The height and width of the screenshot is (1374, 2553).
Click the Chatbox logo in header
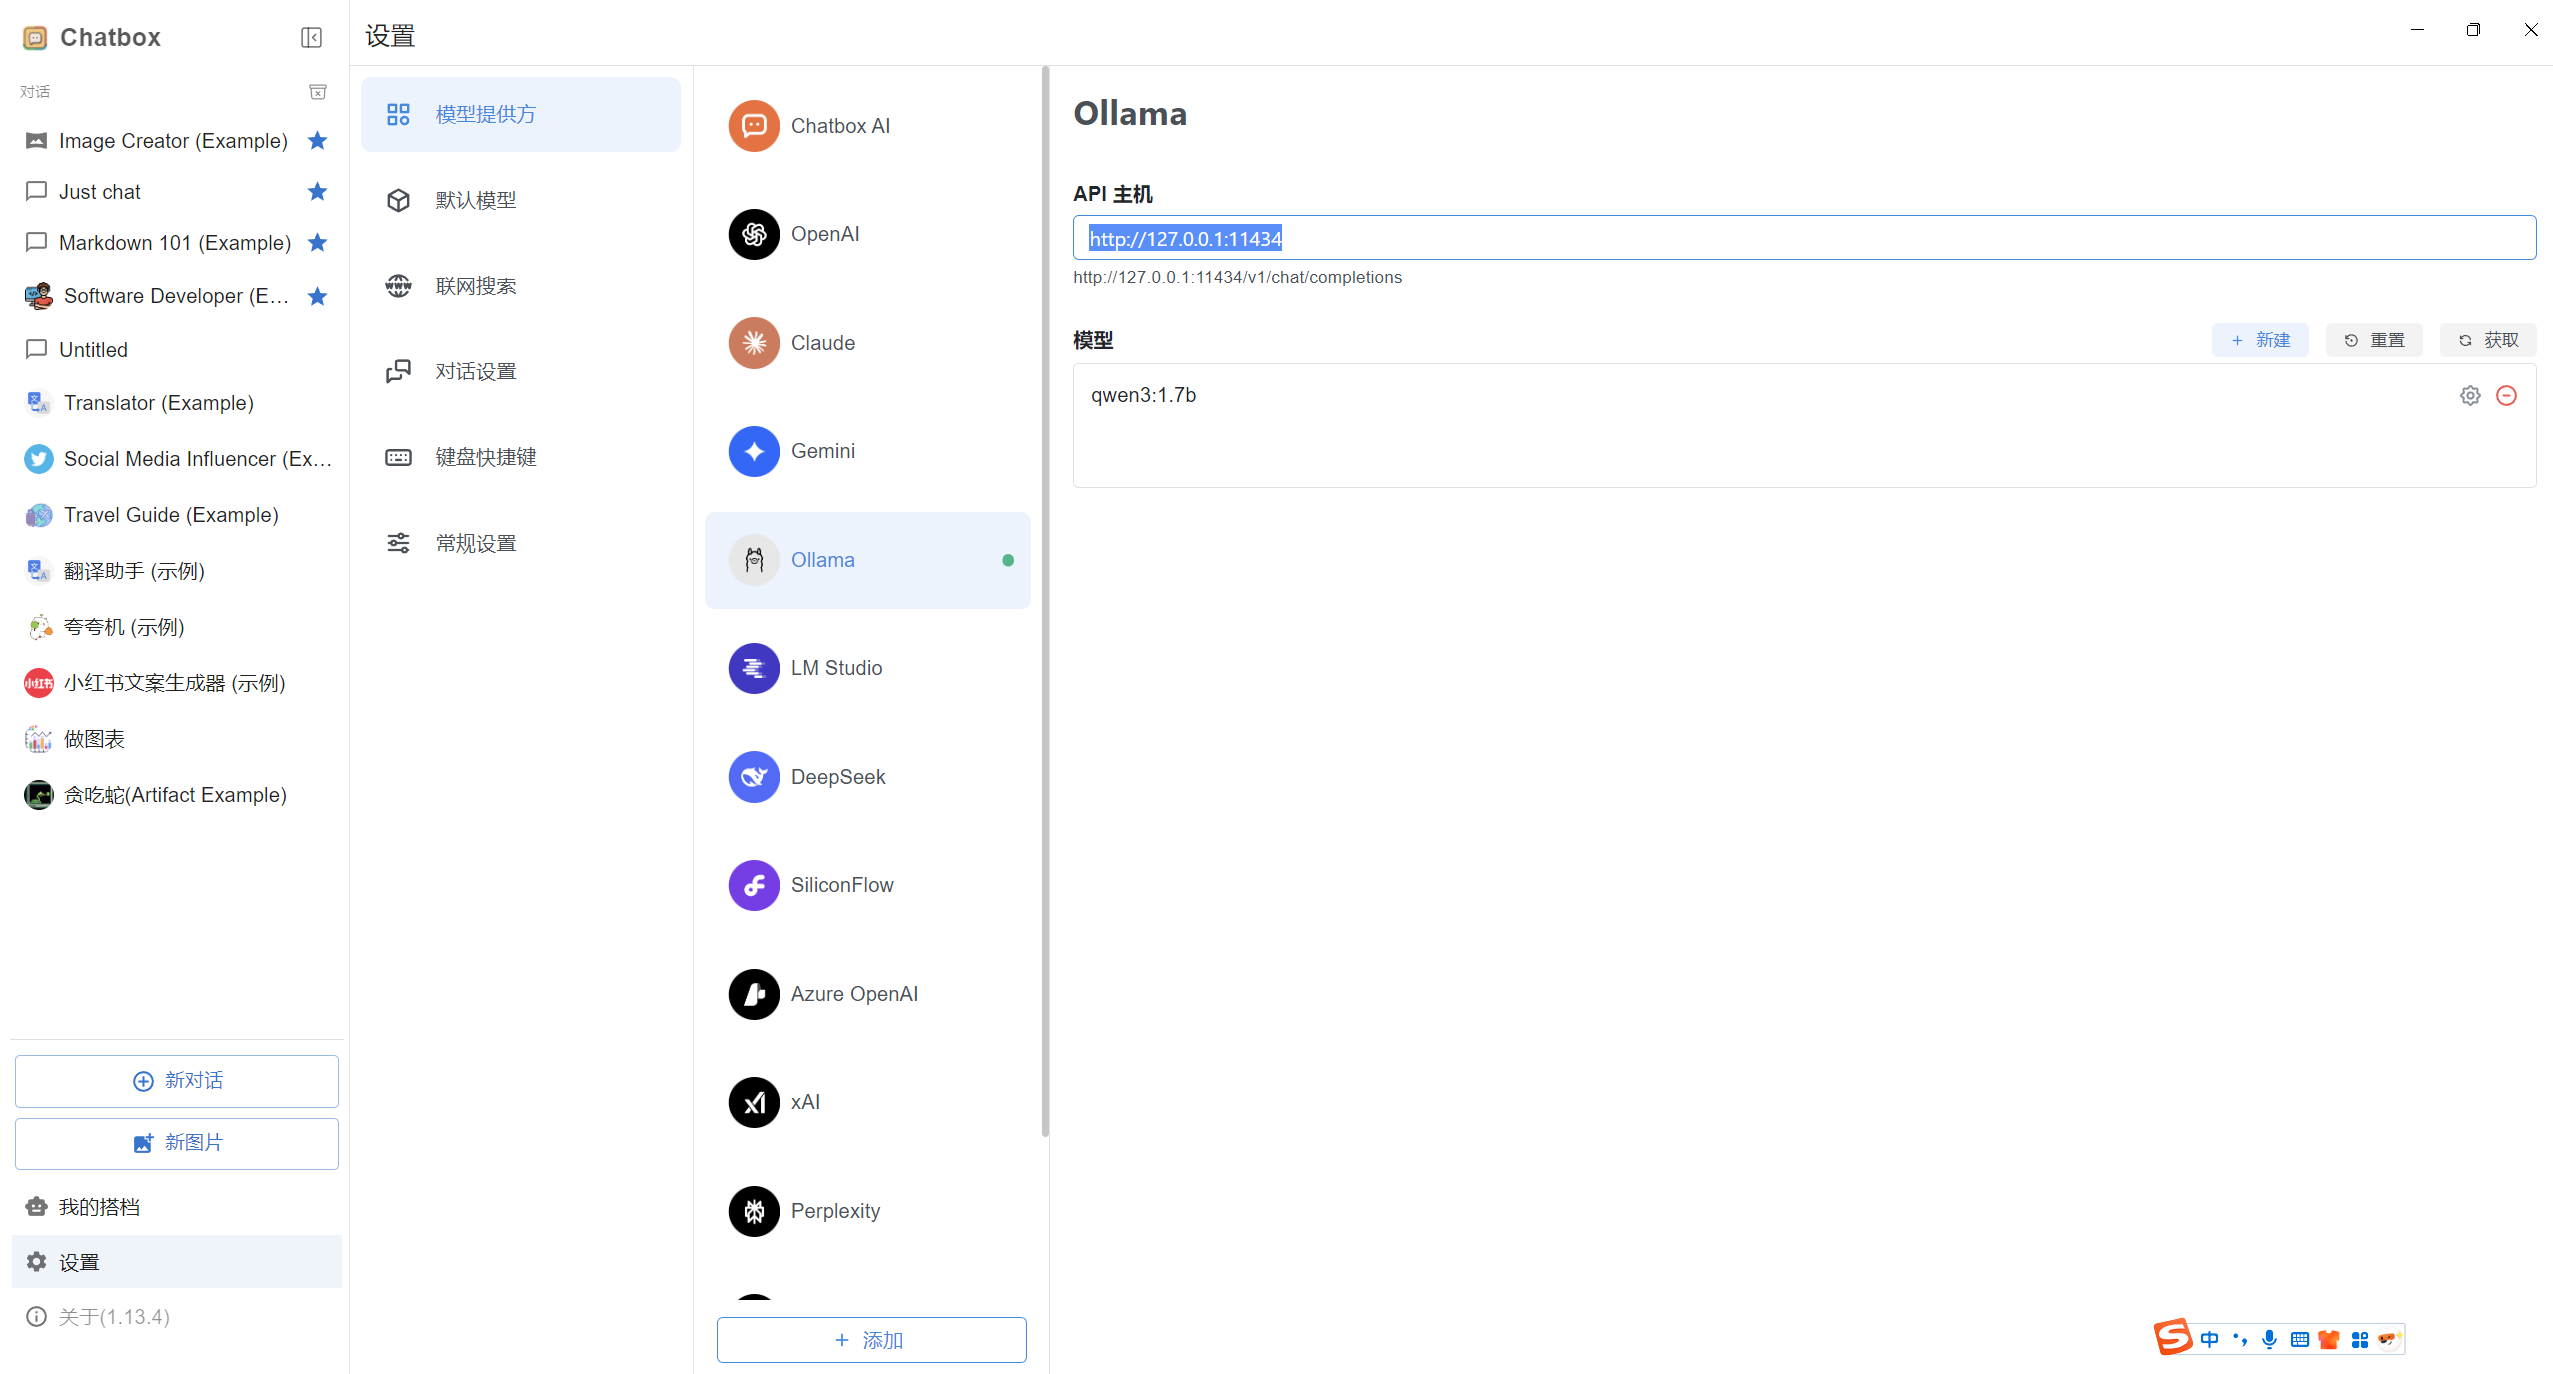coord(35,37)
